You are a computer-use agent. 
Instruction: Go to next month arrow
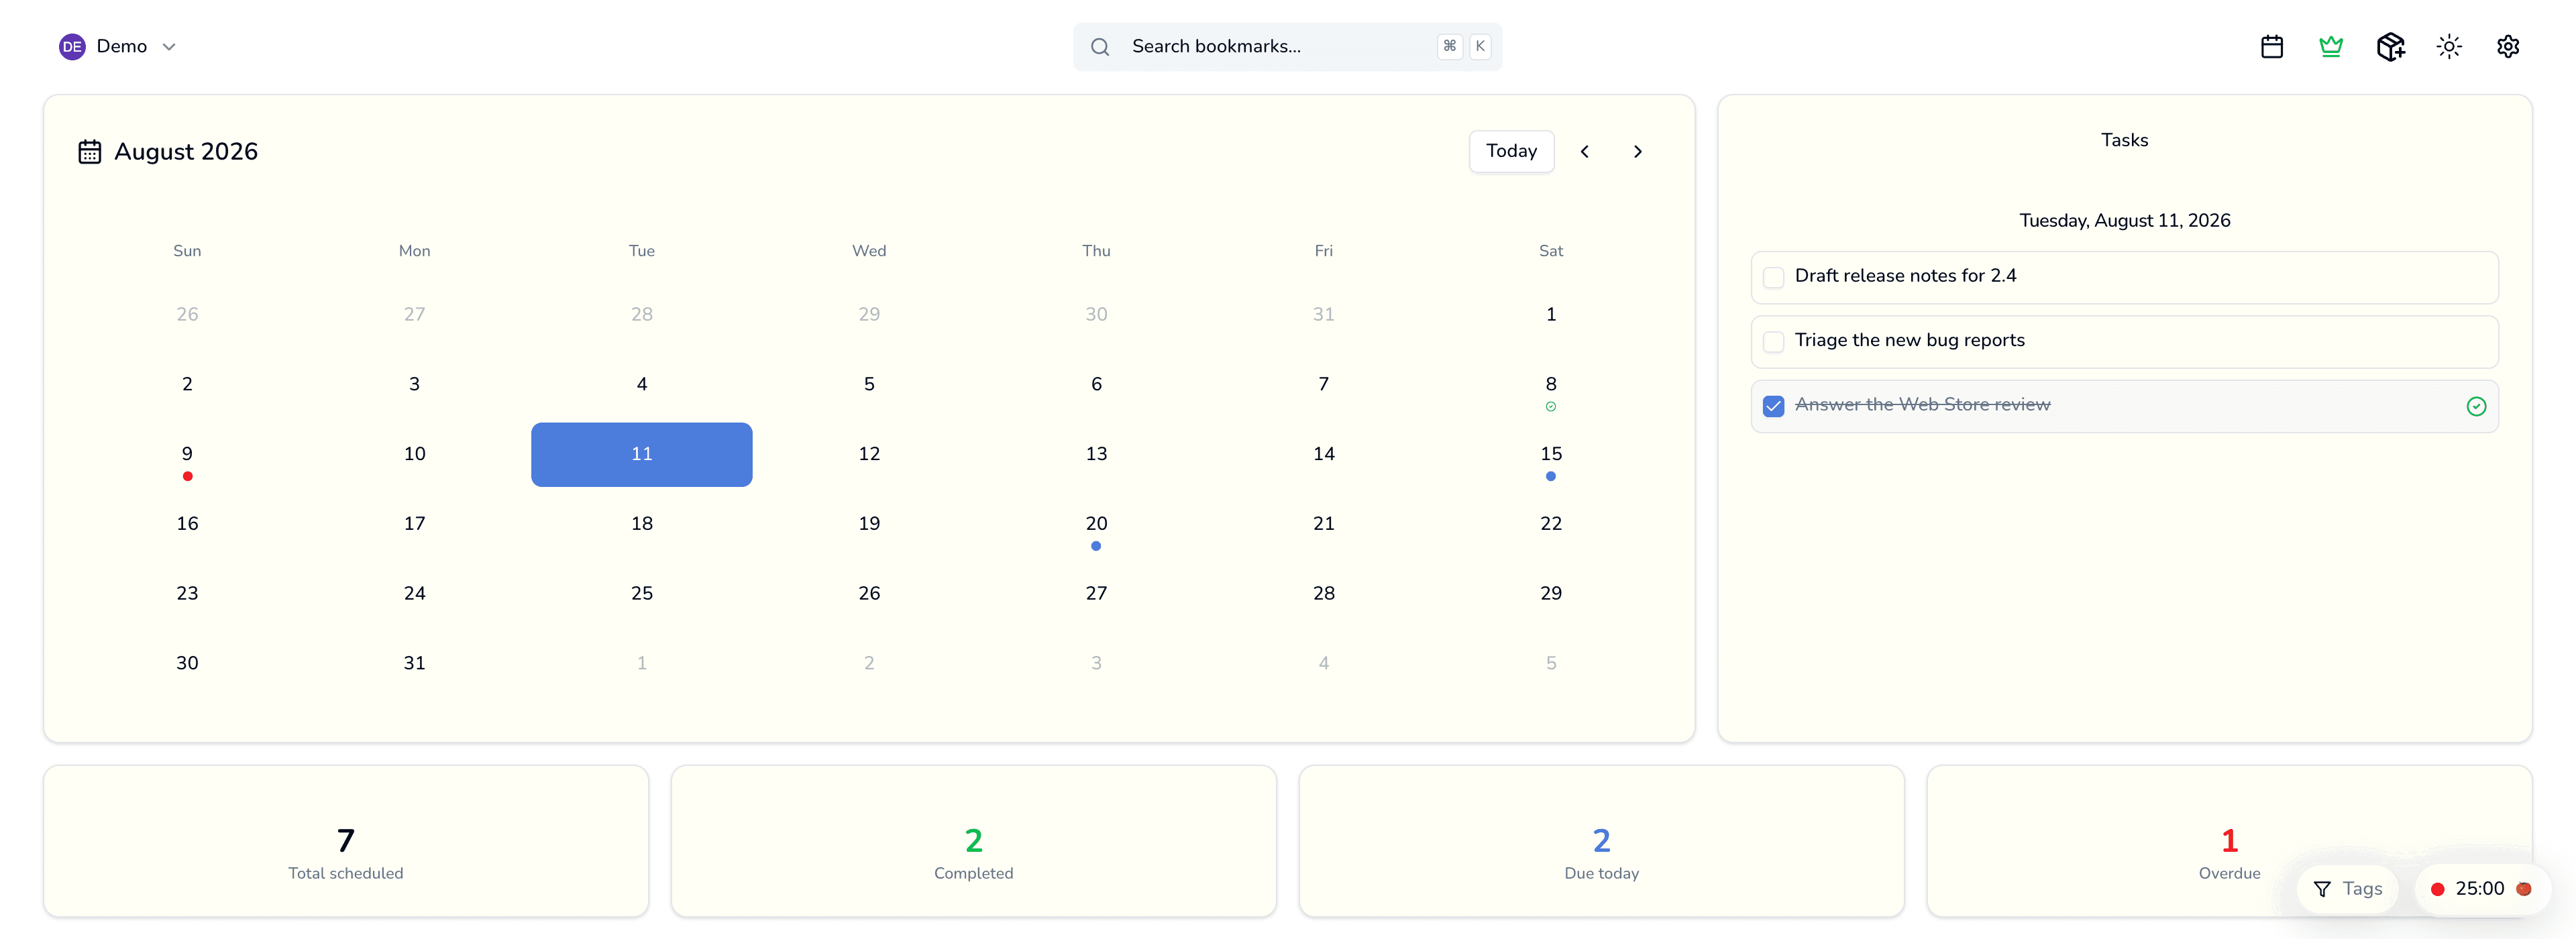1638,152
